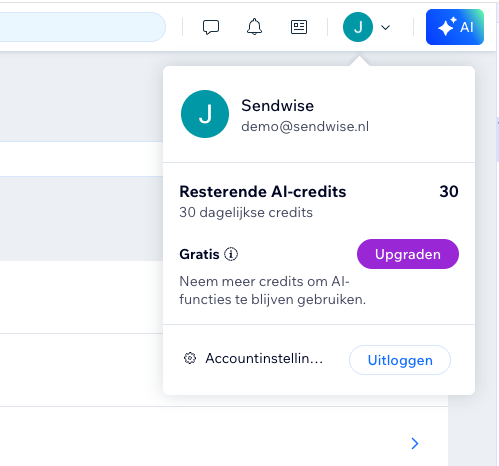Click the demo@sendwise.nl email address
The image size is (499, 466).
coord(305,126)
